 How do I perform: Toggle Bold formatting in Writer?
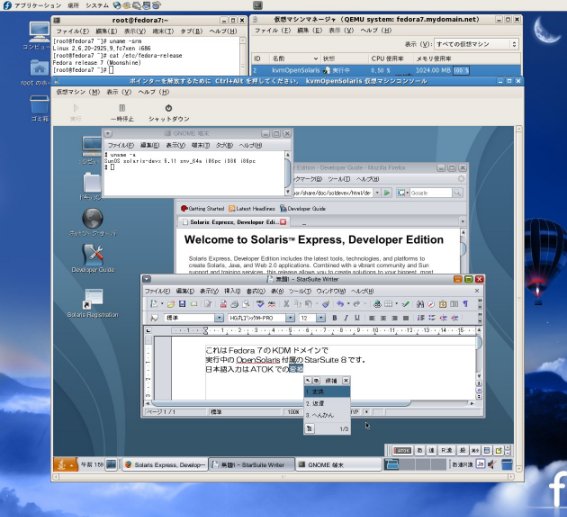[334, 318]
